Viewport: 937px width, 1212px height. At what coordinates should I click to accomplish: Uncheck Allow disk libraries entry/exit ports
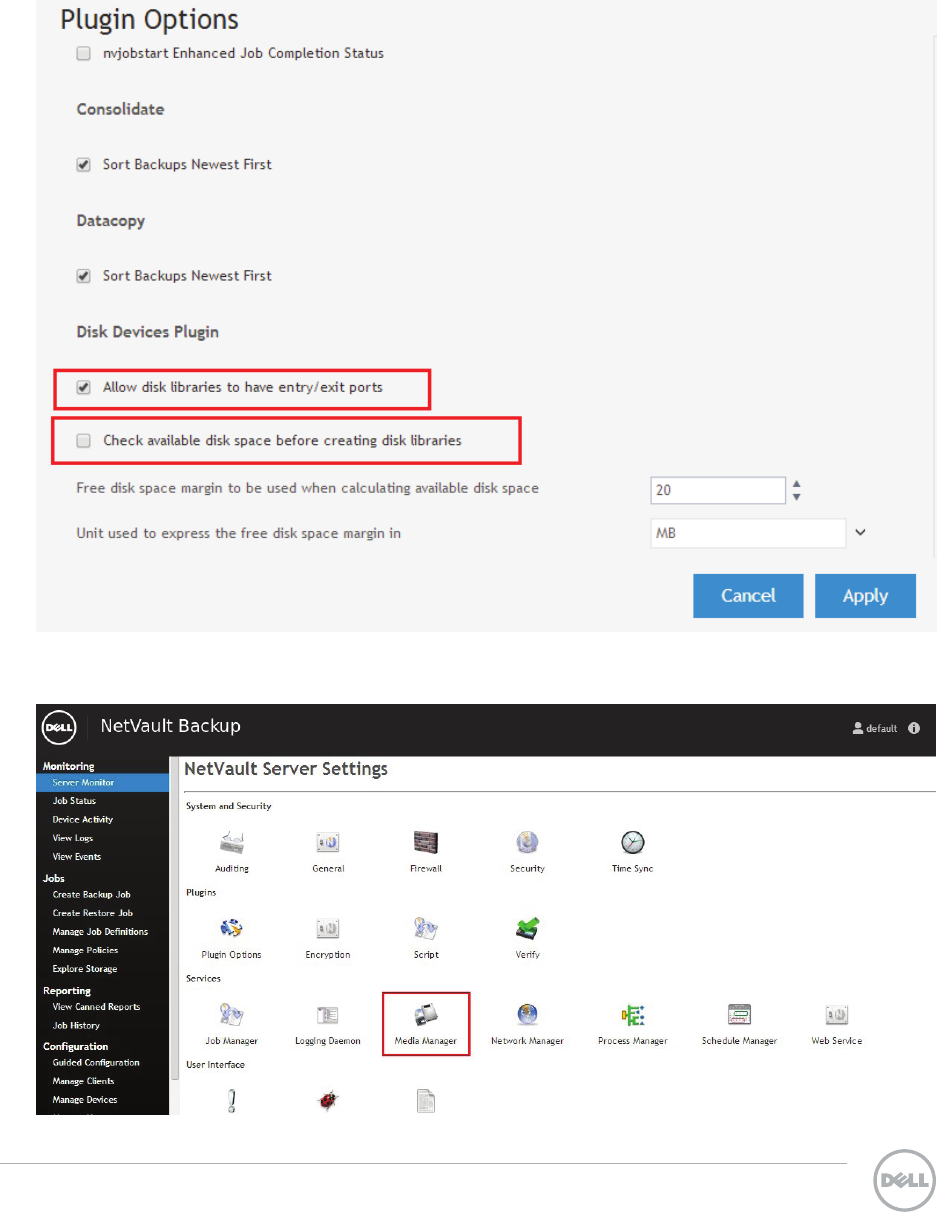click(84, 386)
